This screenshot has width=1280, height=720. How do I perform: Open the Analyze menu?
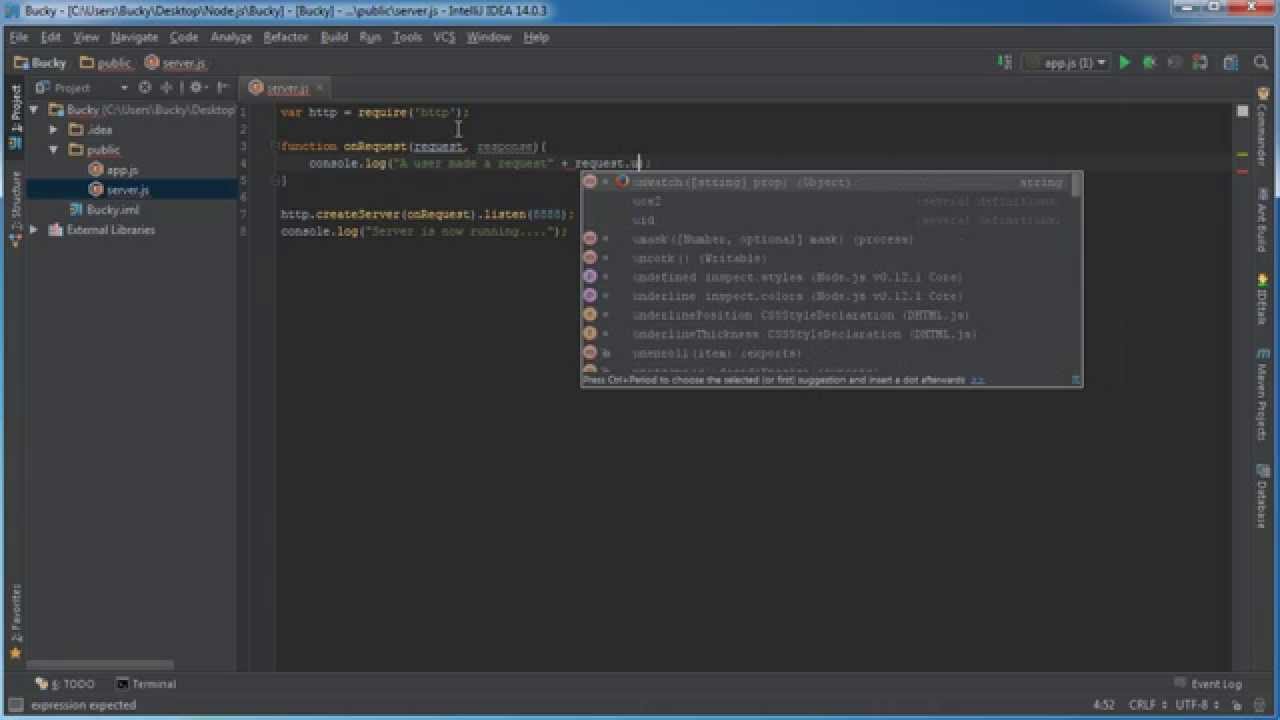[x=231, y=37]
